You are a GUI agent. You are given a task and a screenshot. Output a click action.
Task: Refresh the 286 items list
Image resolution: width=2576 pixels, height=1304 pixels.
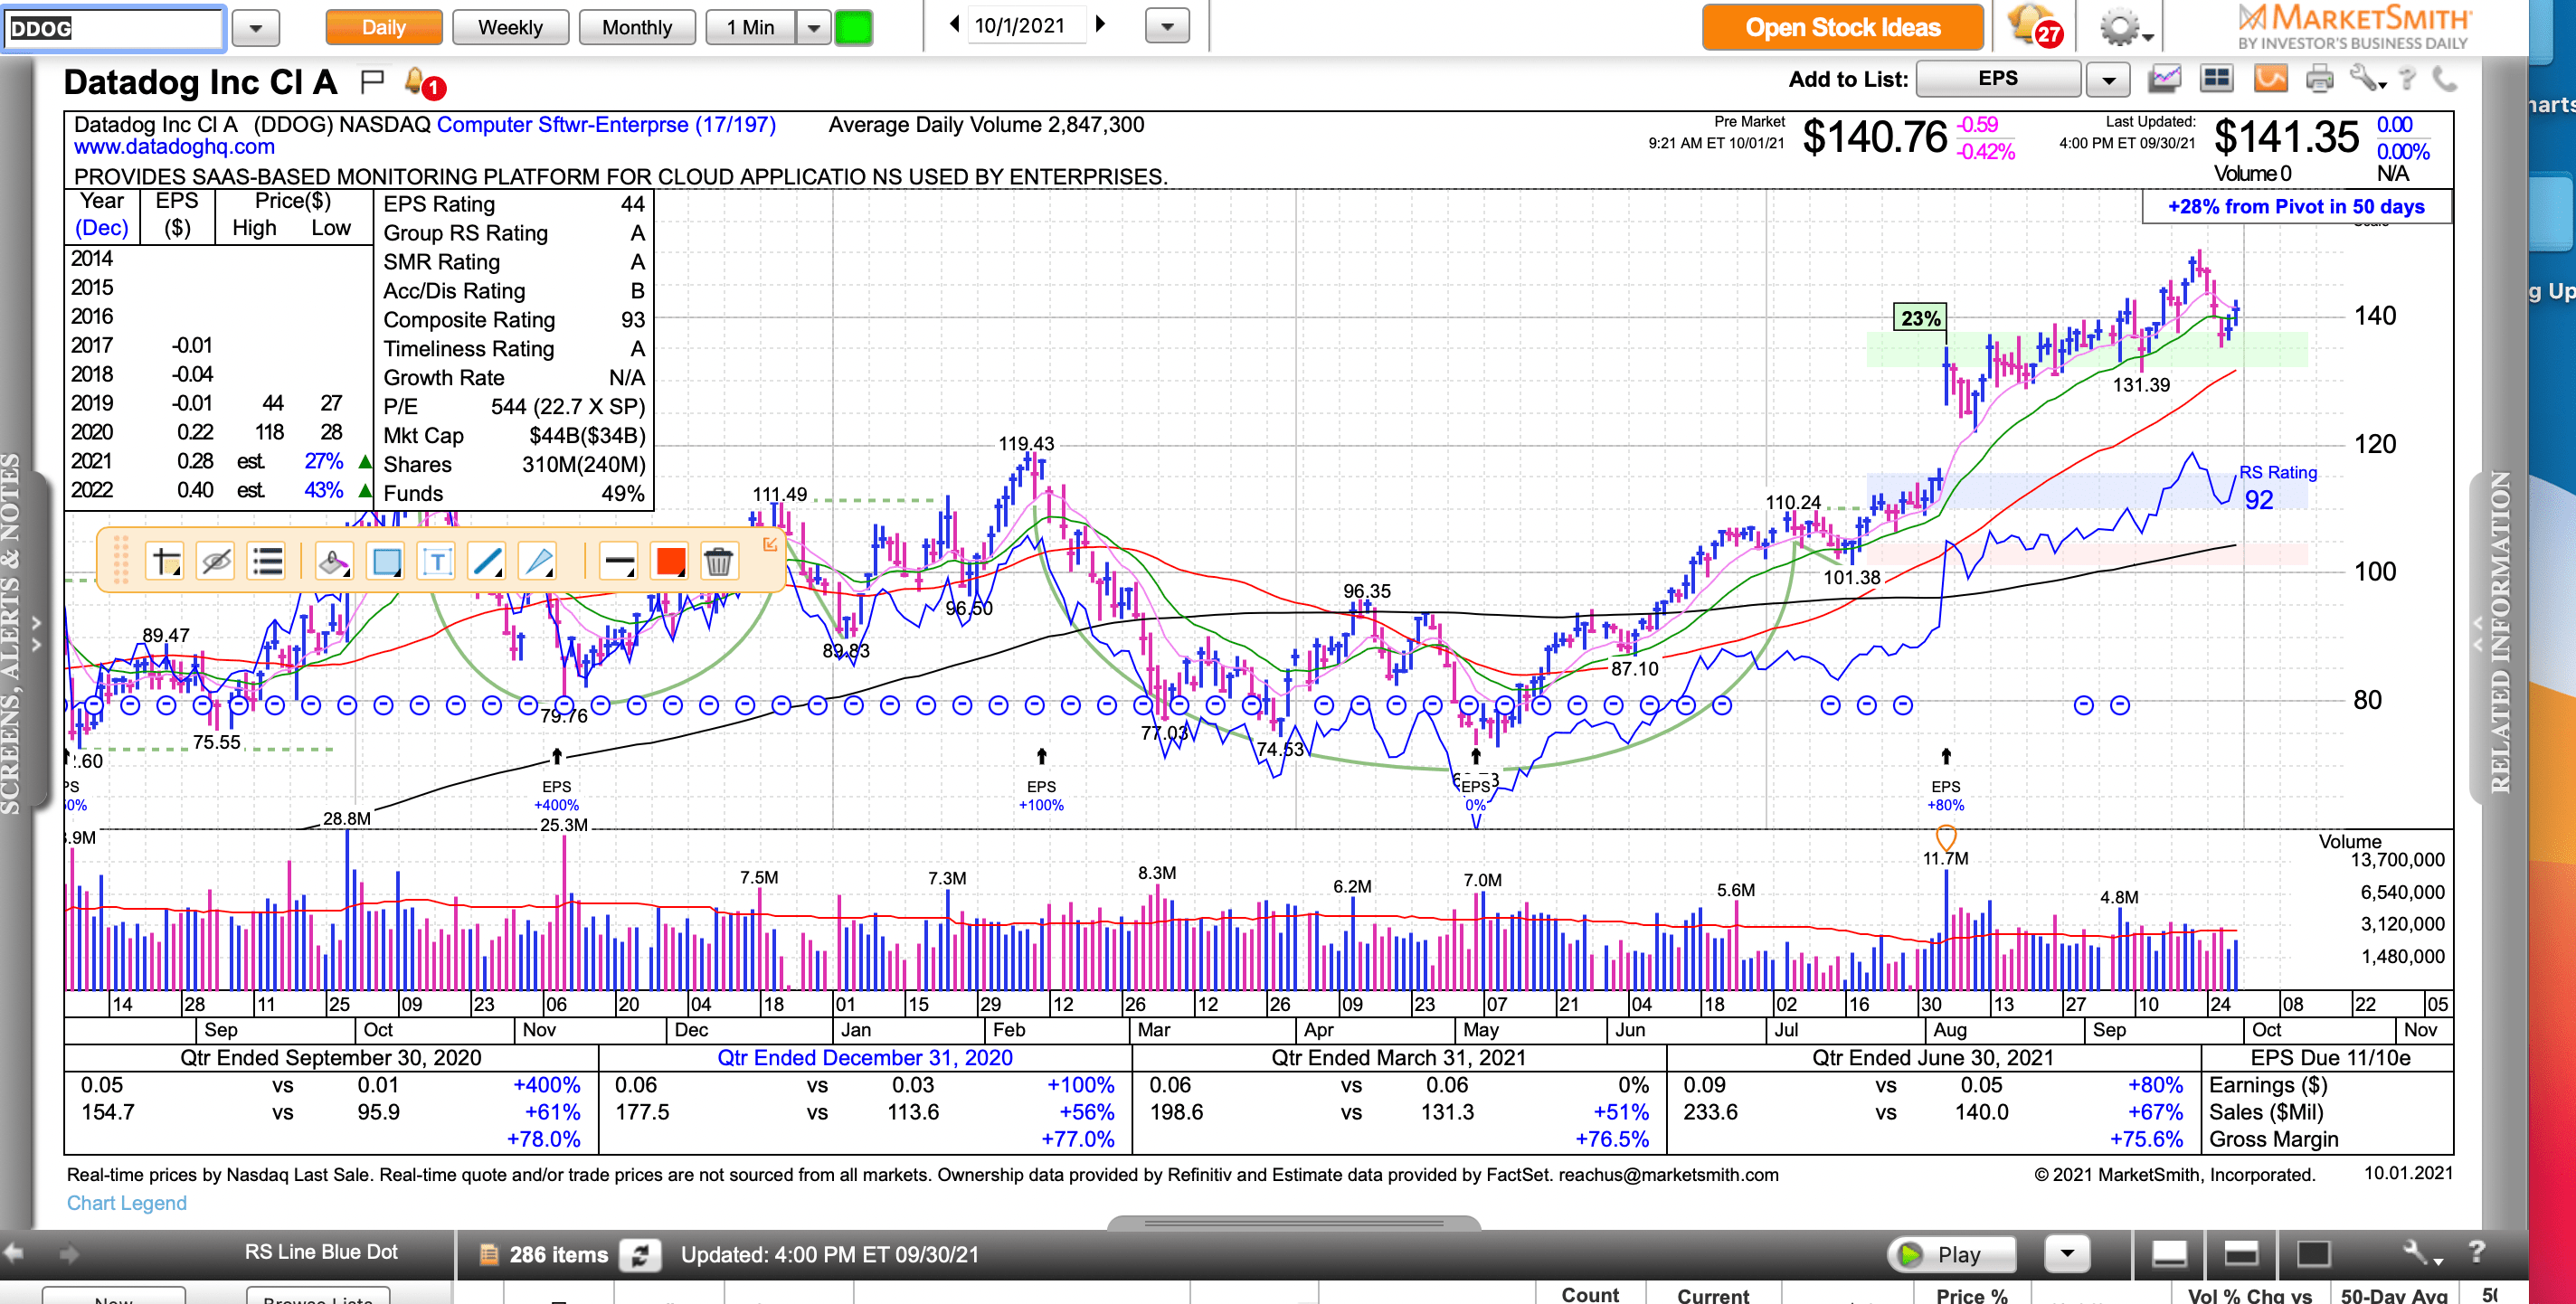[640, 1254]
